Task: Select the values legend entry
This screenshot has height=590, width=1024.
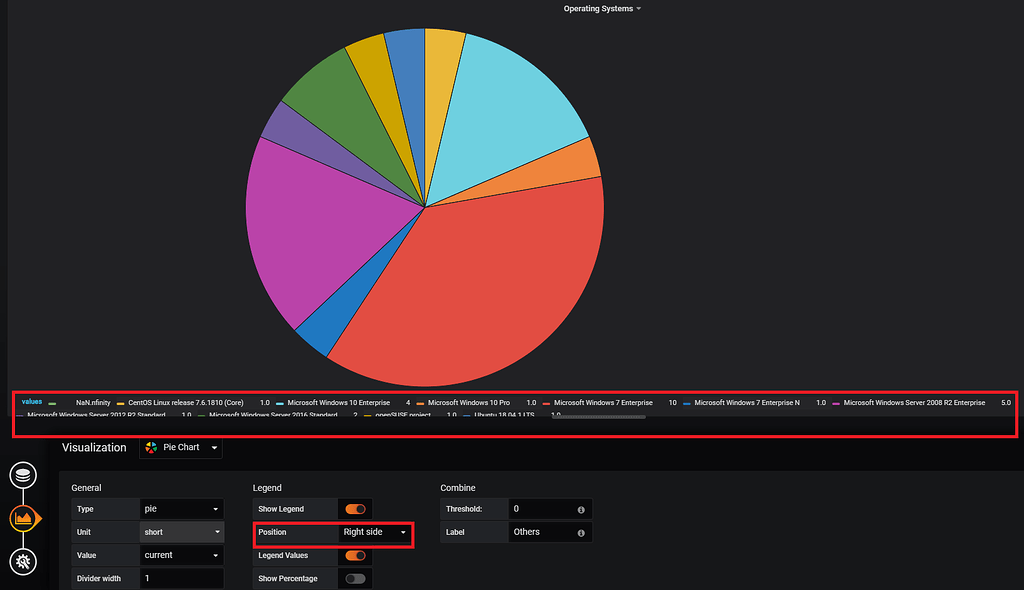Action: click(x=30, y=402)
